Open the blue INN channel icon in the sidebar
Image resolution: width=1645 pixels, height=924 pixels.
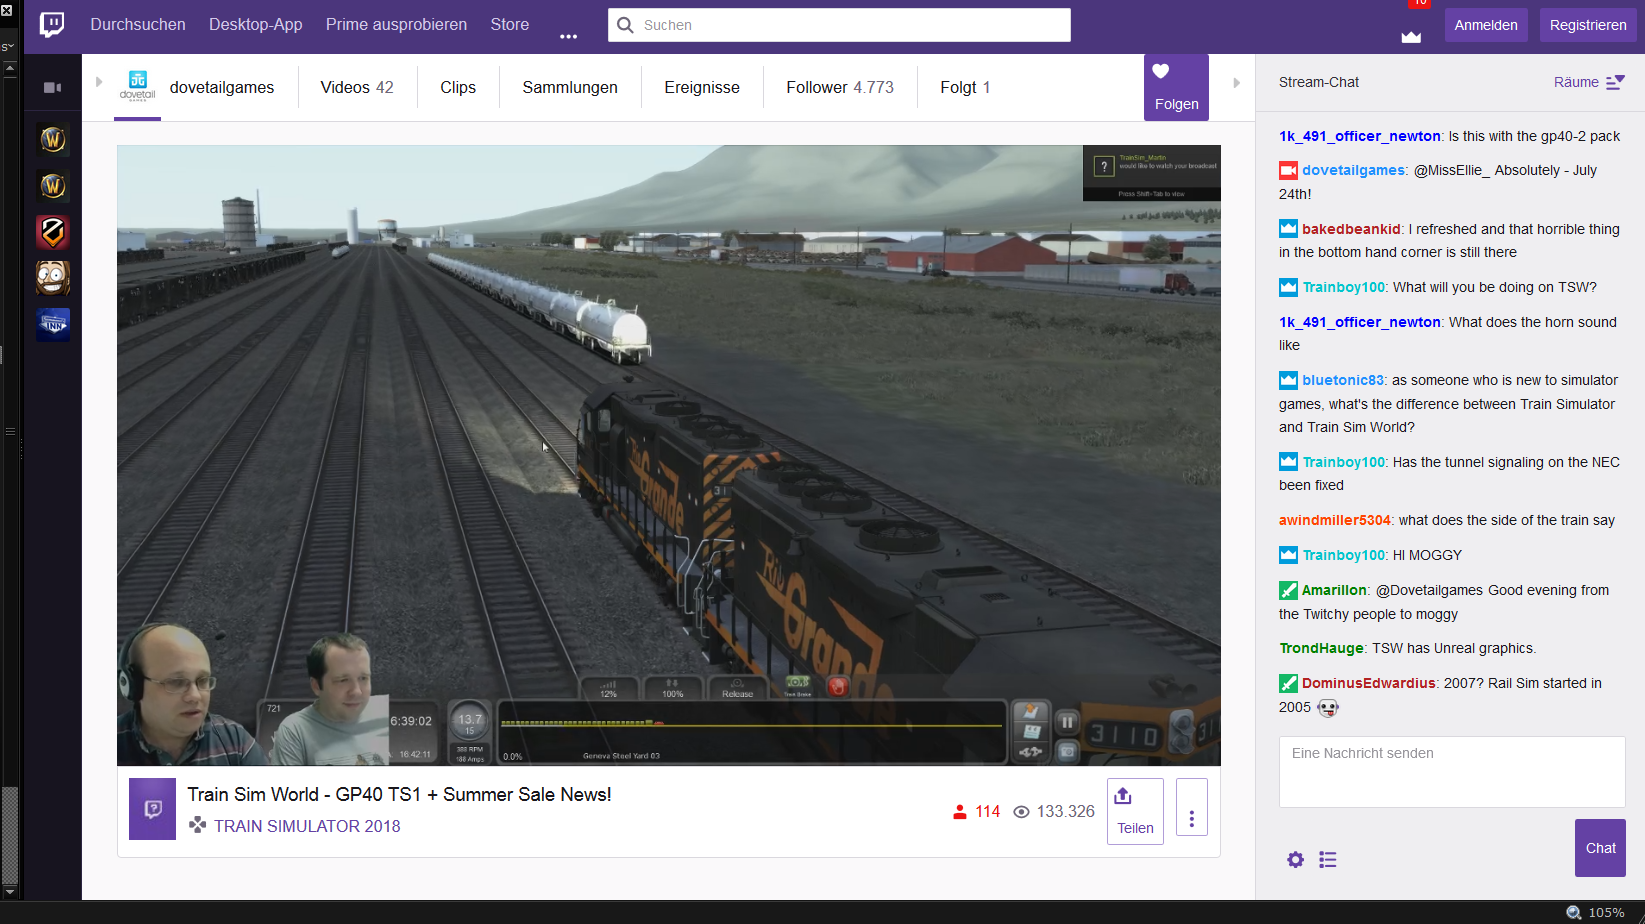(53, 325)
